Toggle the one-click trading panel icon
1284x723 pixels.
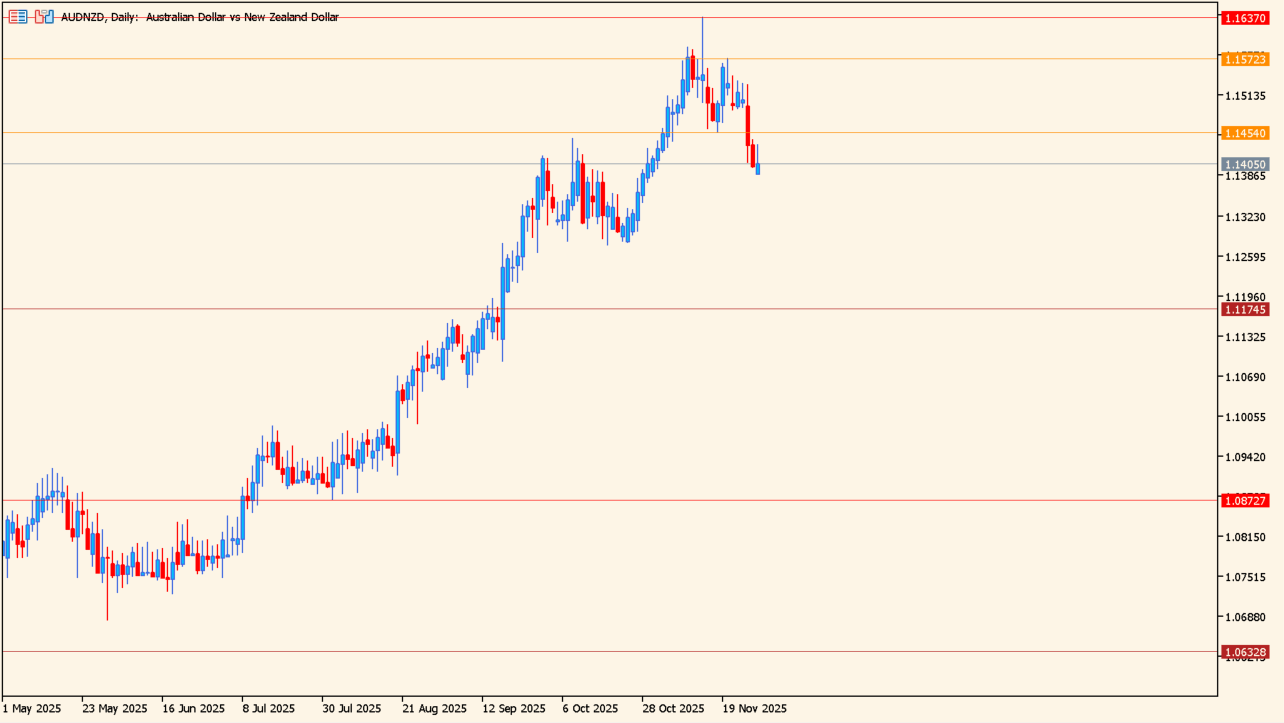pyautogui.click(x=43, y=17)
